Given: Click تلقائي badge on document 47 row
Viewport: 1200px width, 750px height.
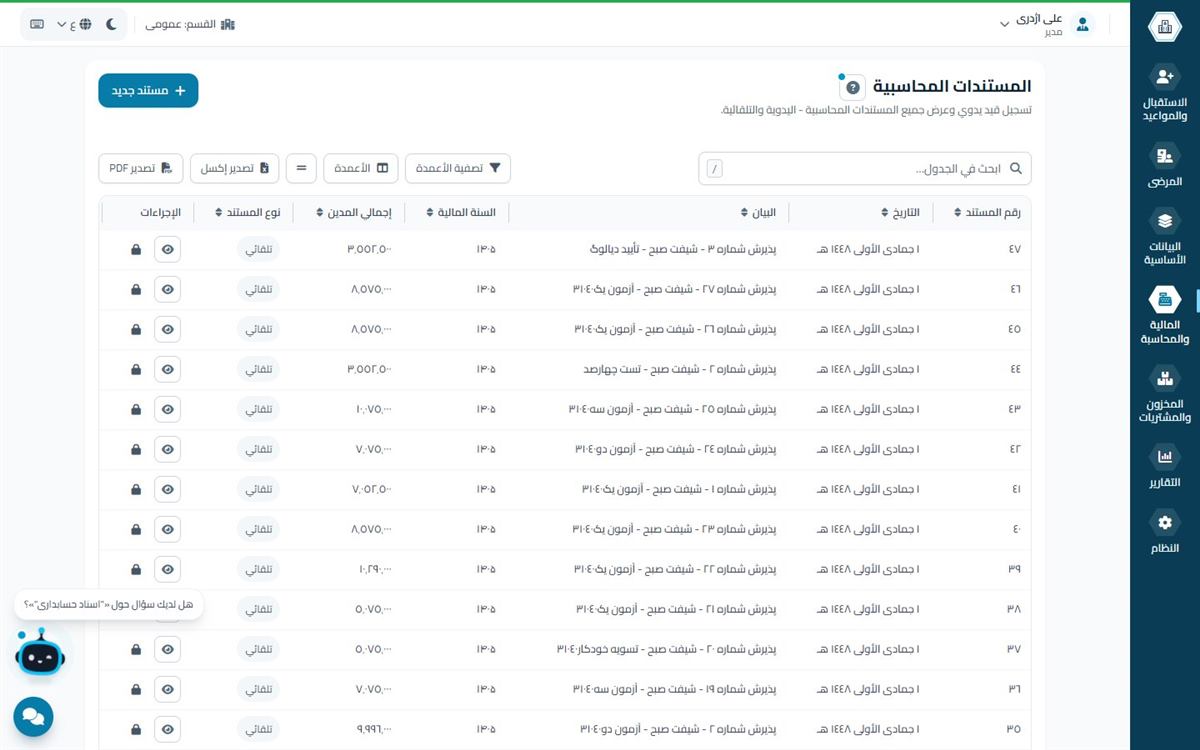Looking at the screenshot, I should coord(259,249).
